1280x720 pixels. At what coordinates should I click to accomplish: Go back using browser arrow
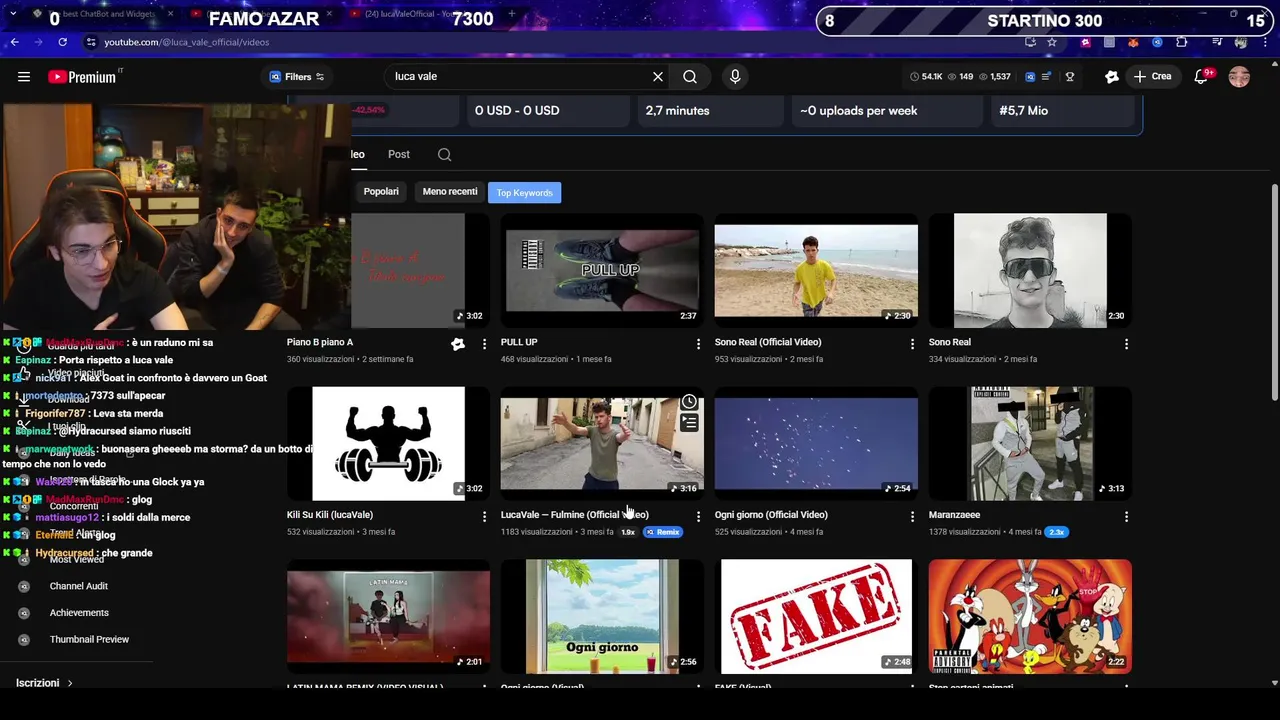(x=14, y=42)
